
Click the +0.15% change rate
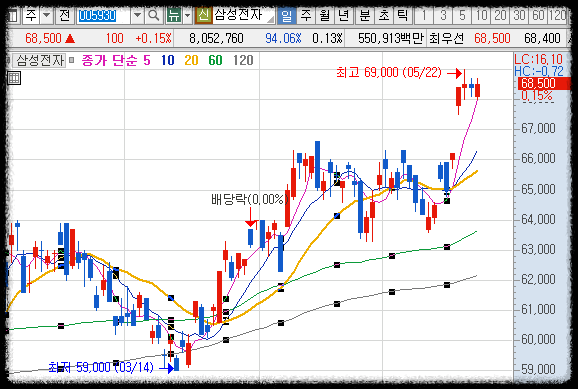153,38
